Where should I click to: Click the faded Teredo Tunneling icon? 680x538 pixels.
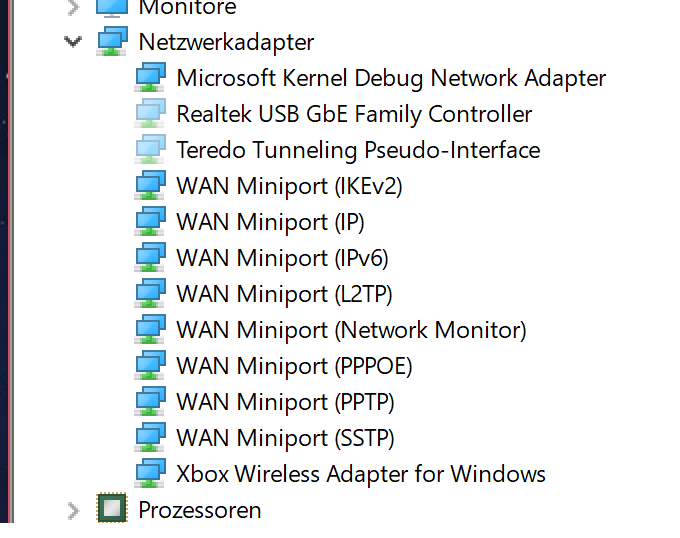click(150, 149)
